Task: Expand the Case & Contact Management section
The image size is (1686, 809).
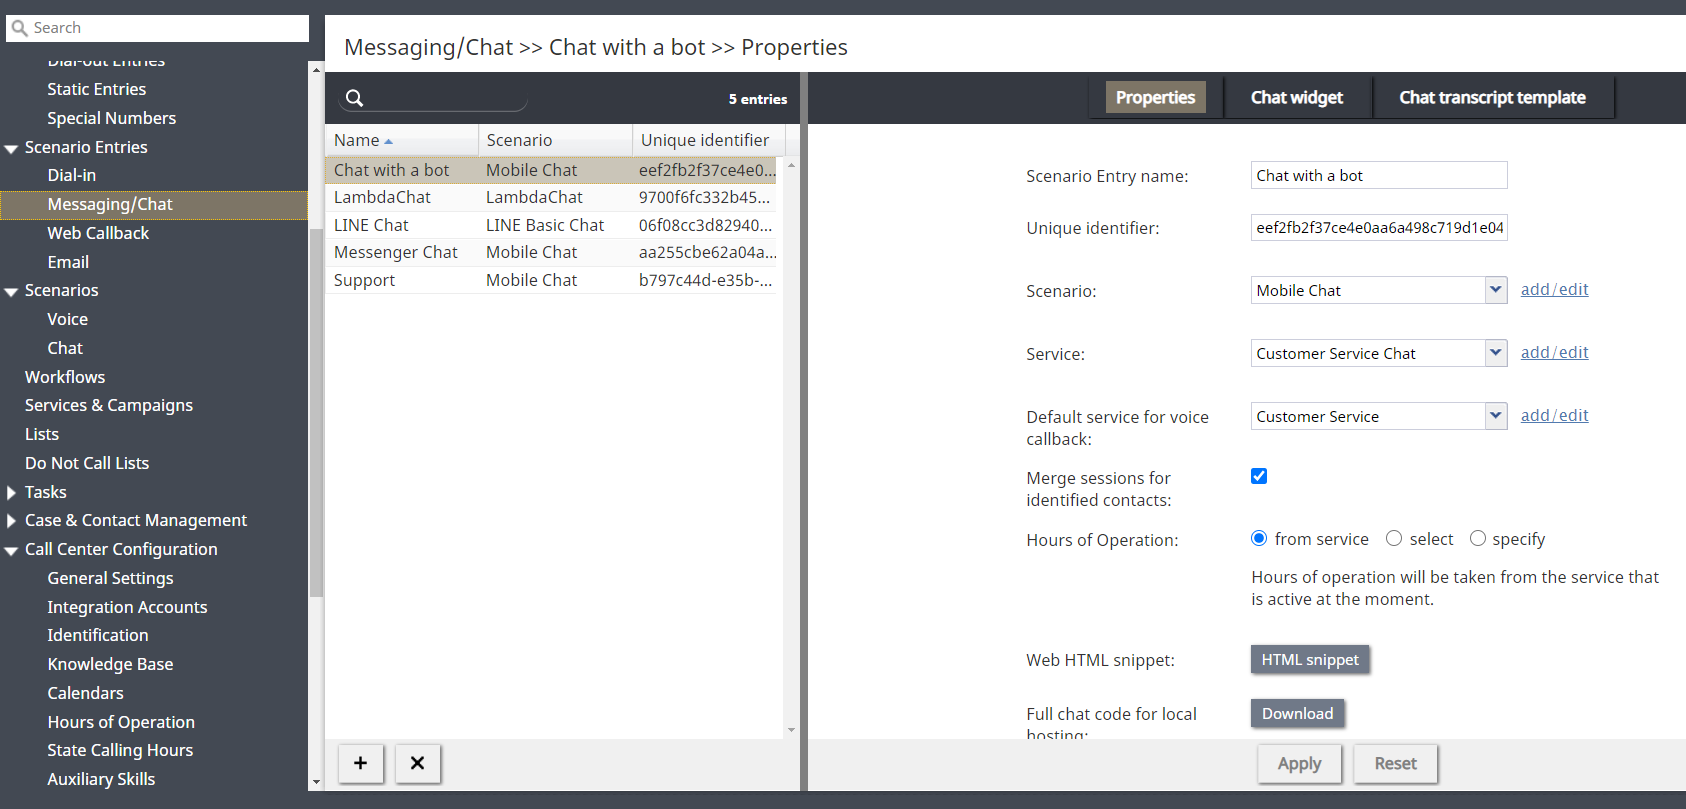Action: click(x=12, y=521)
